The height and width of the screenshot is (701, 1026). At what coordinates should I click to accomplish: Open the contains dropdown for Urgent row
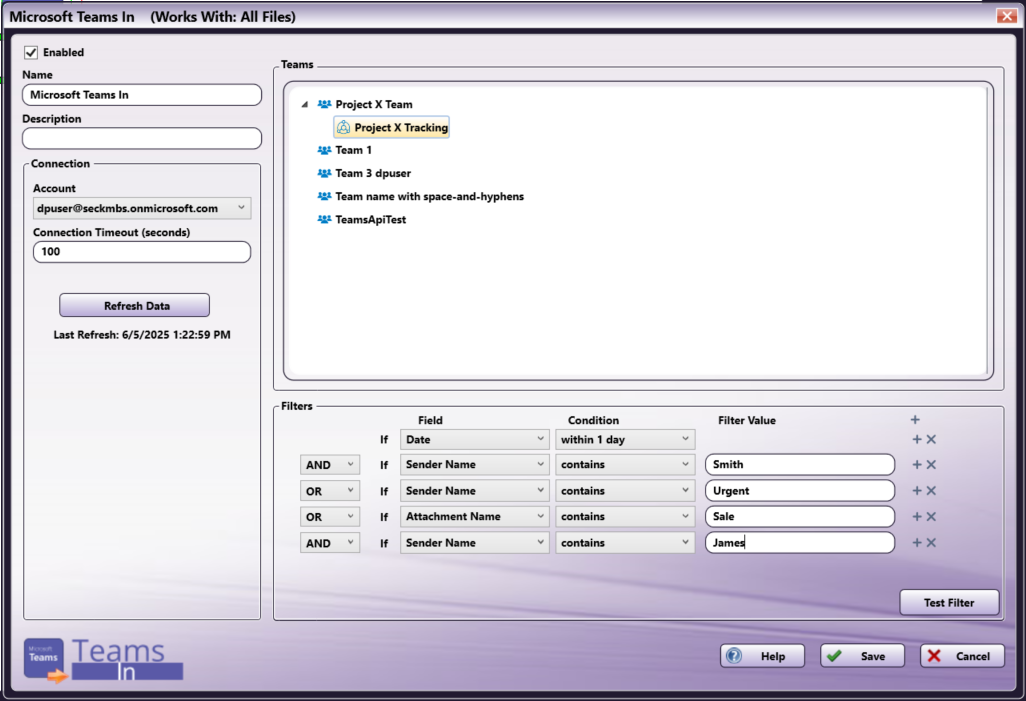625,491
